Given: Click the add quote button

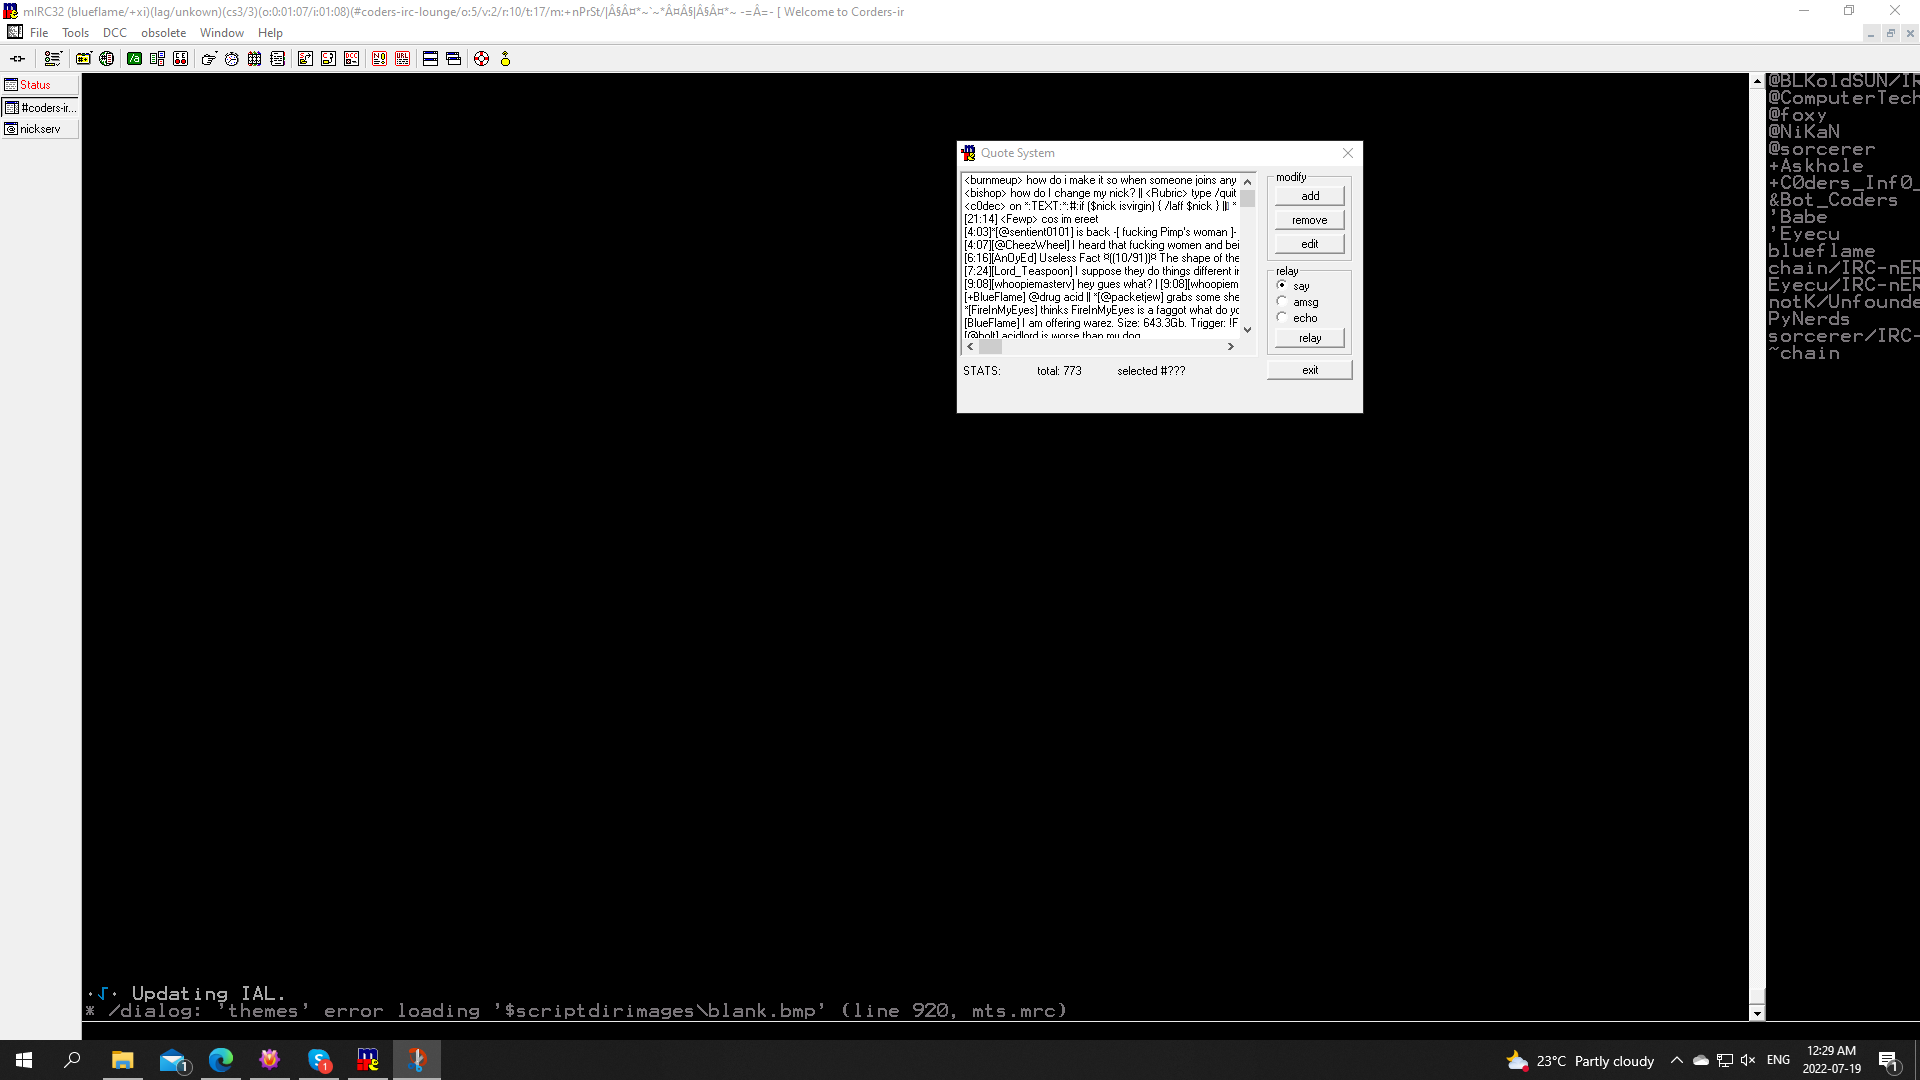Looking at the screenshot, I should click(1309, 196).
